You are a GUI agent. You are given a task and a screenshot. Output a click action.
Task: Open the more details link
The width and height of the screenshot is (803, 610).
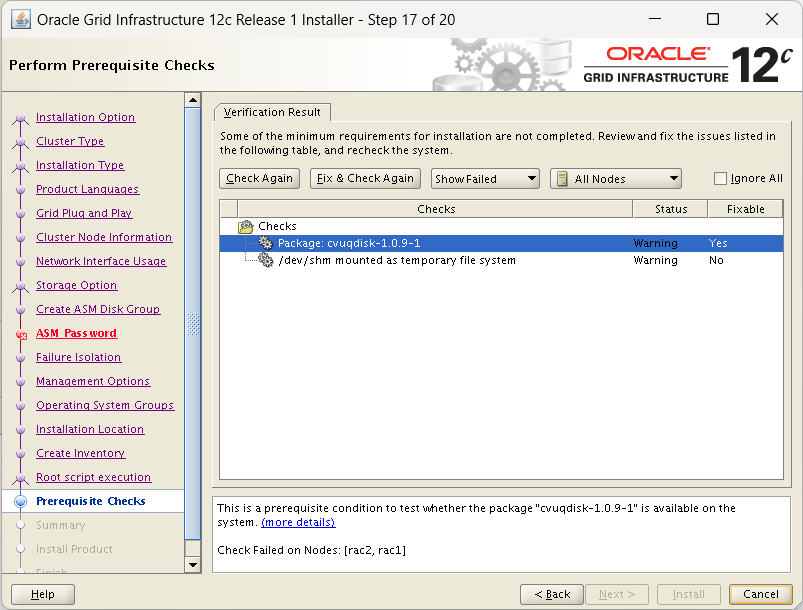click(x=298, y=522)
